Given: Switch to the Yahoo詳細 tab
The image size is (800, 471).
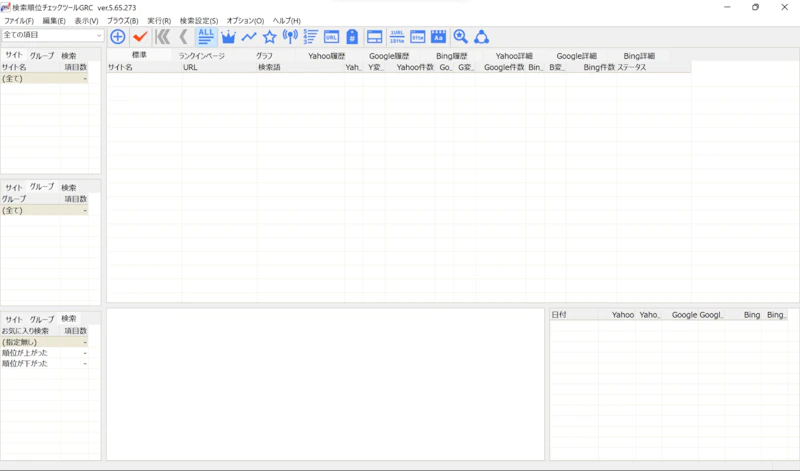Looking at the screenshot, I should pyautogui.click(x=514, y=56).
